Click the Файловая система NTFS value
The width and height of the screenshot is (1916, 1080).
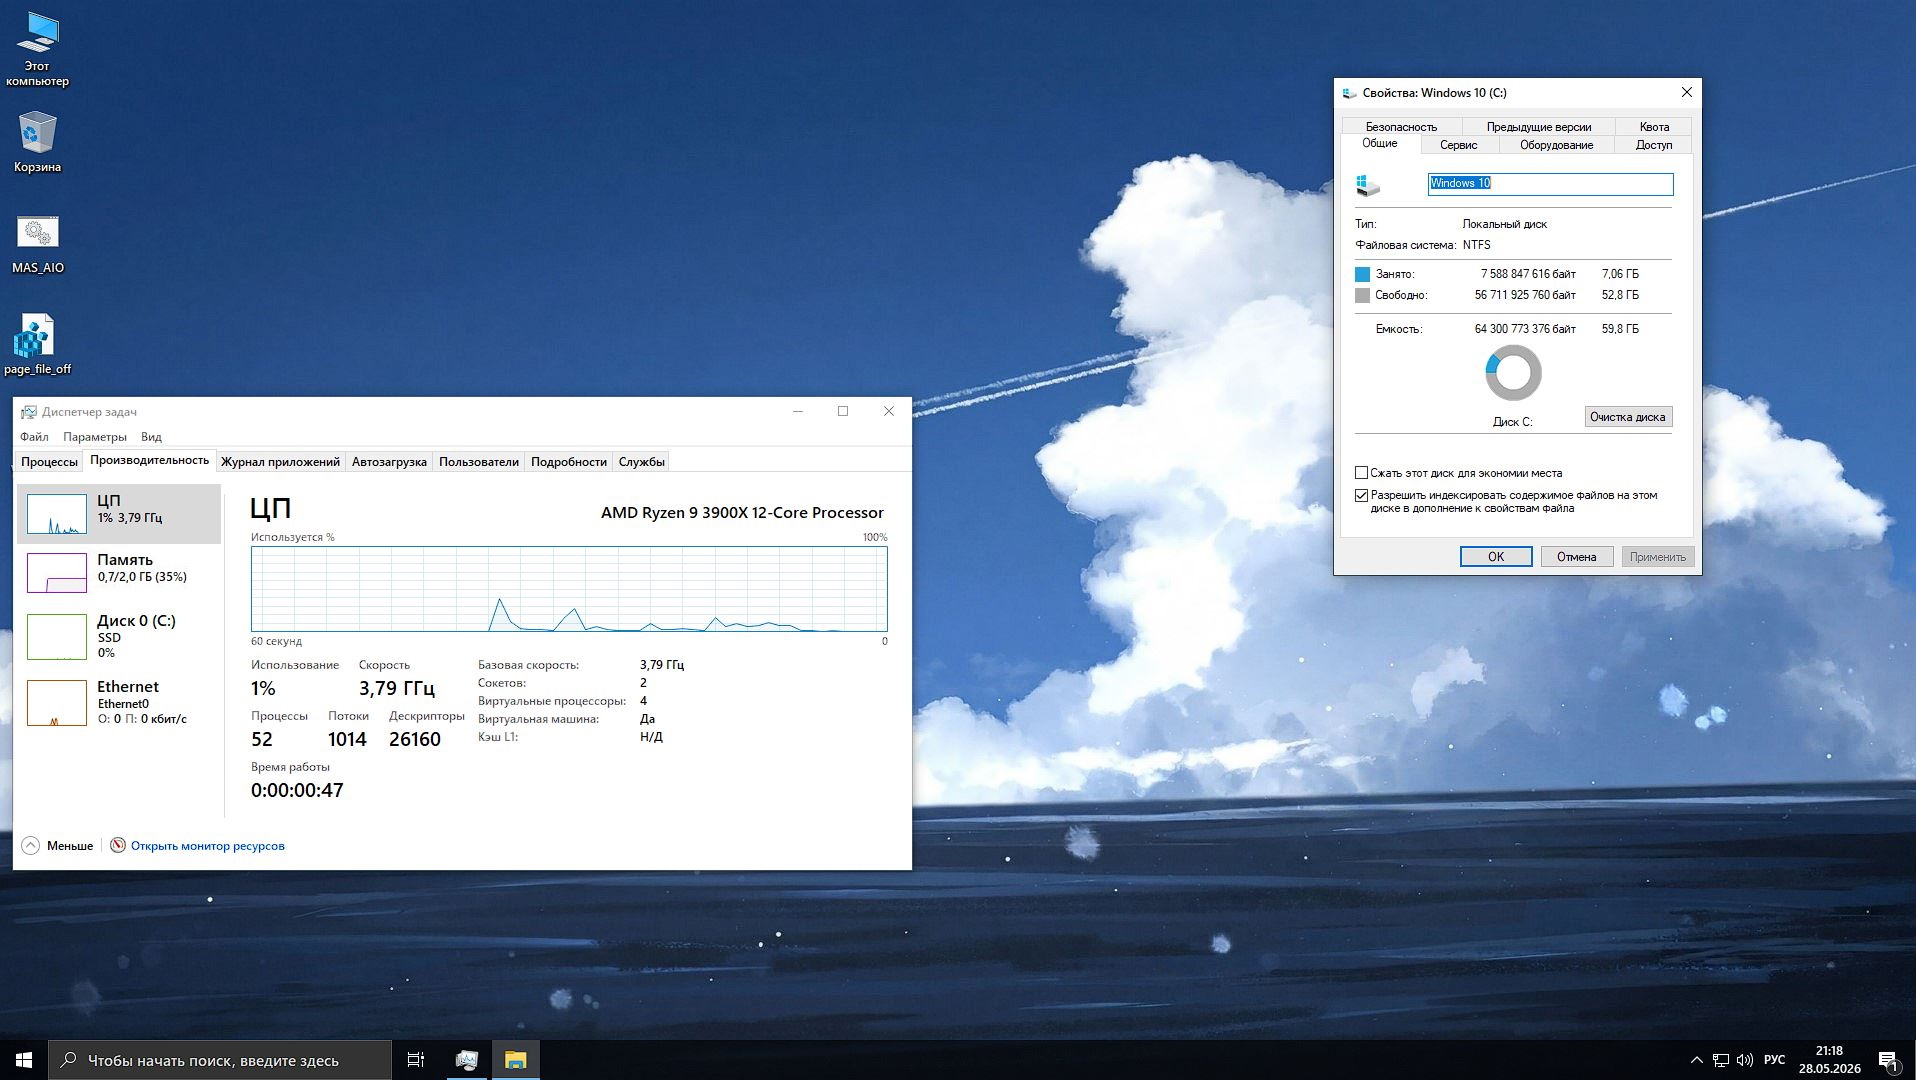point(1476,245)
